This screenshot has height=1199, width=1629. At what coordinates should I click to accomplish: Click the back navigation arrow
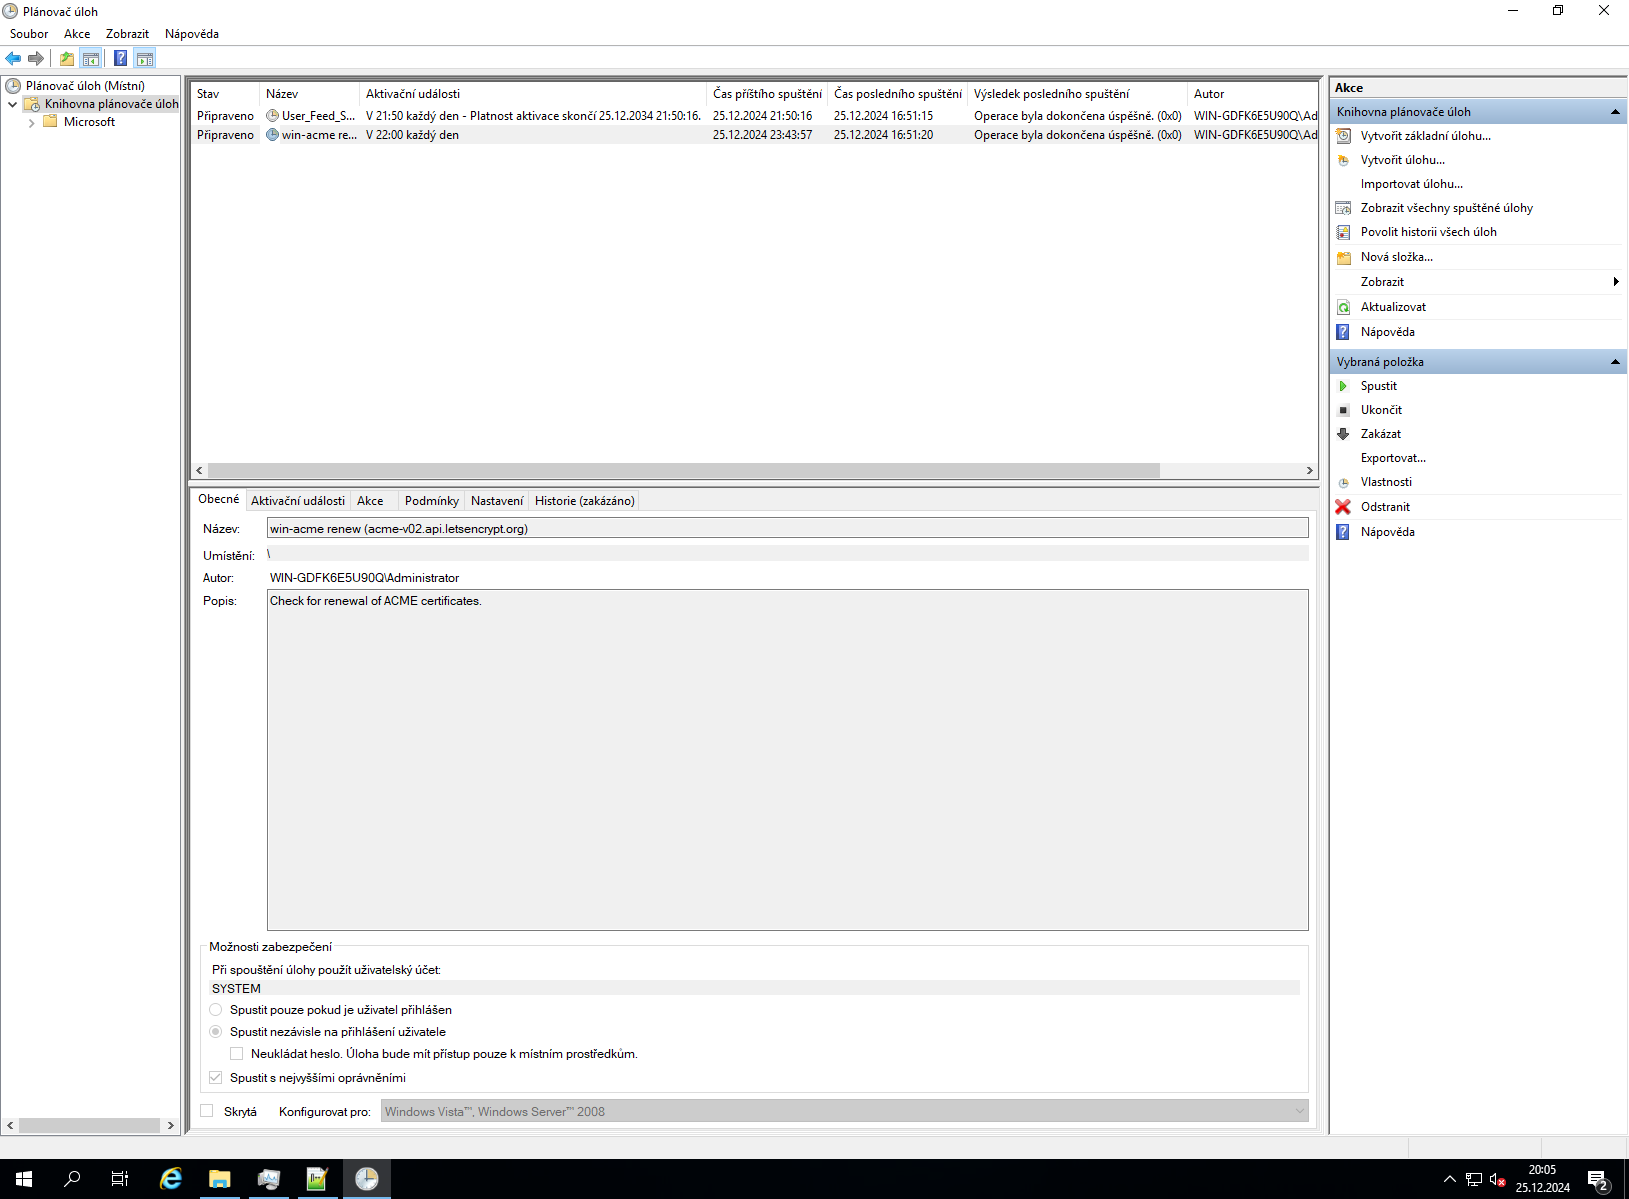[x=13, y=58]
